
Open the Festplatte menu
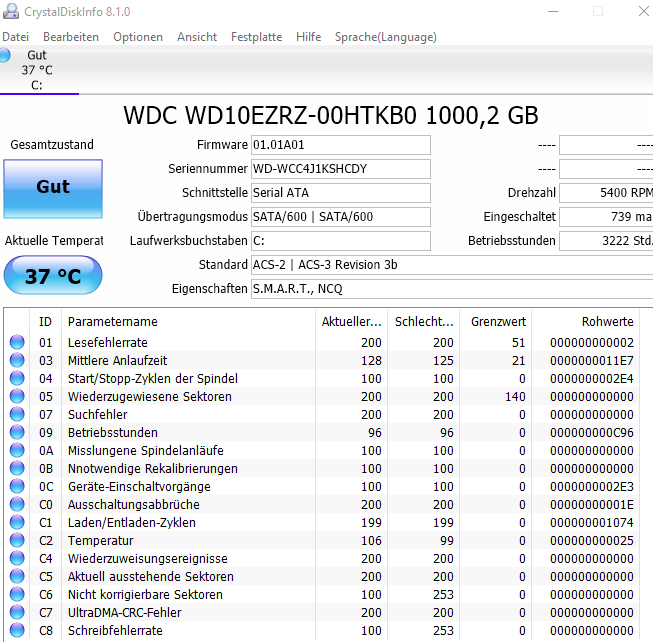click(257, 37)
